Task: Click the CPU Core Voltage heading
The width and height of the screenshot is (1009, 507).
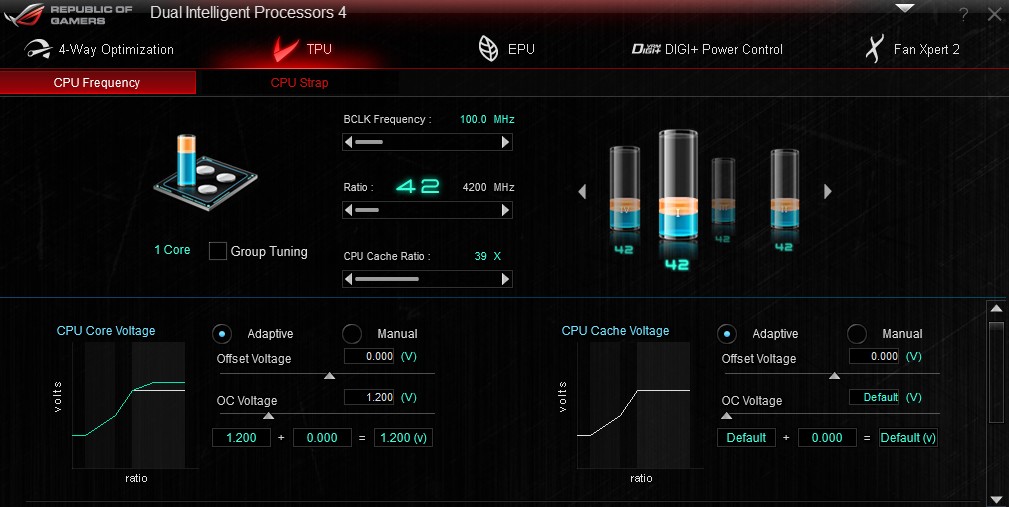Action: tap(106, 331)
